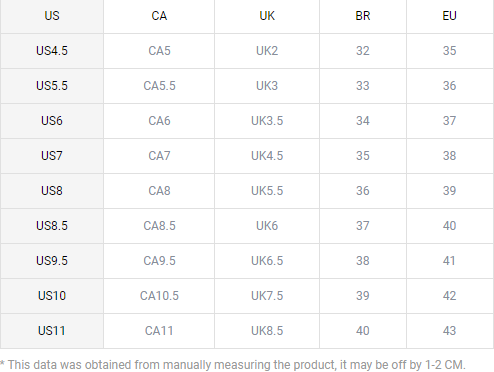Click the UK8.5 cell

[267, 331]
